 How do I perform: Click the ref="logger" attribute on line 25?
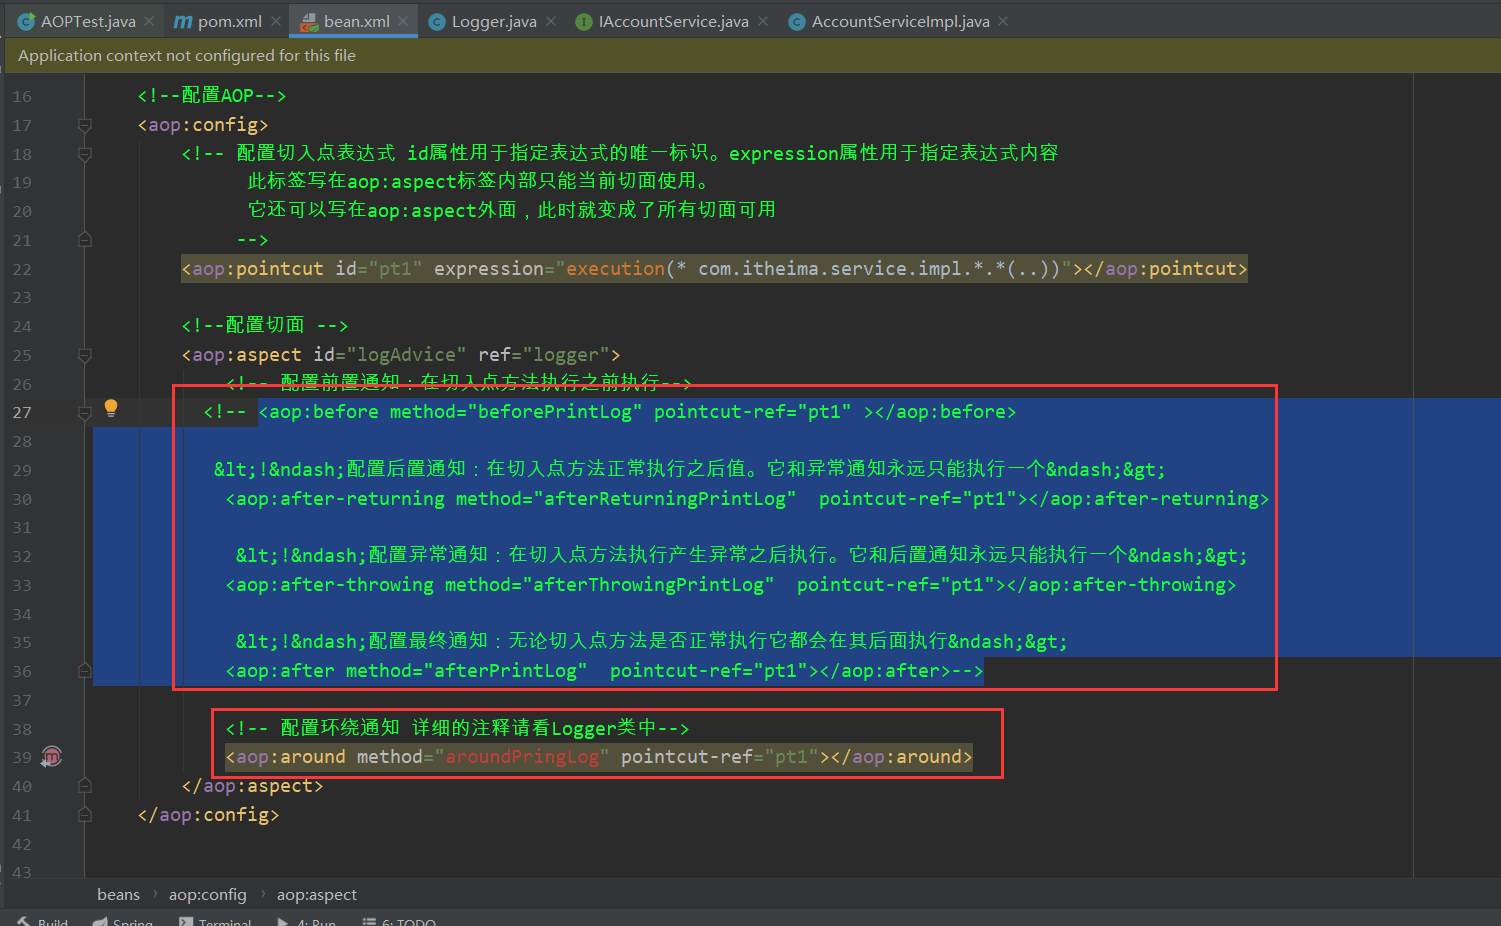(543, 355)
